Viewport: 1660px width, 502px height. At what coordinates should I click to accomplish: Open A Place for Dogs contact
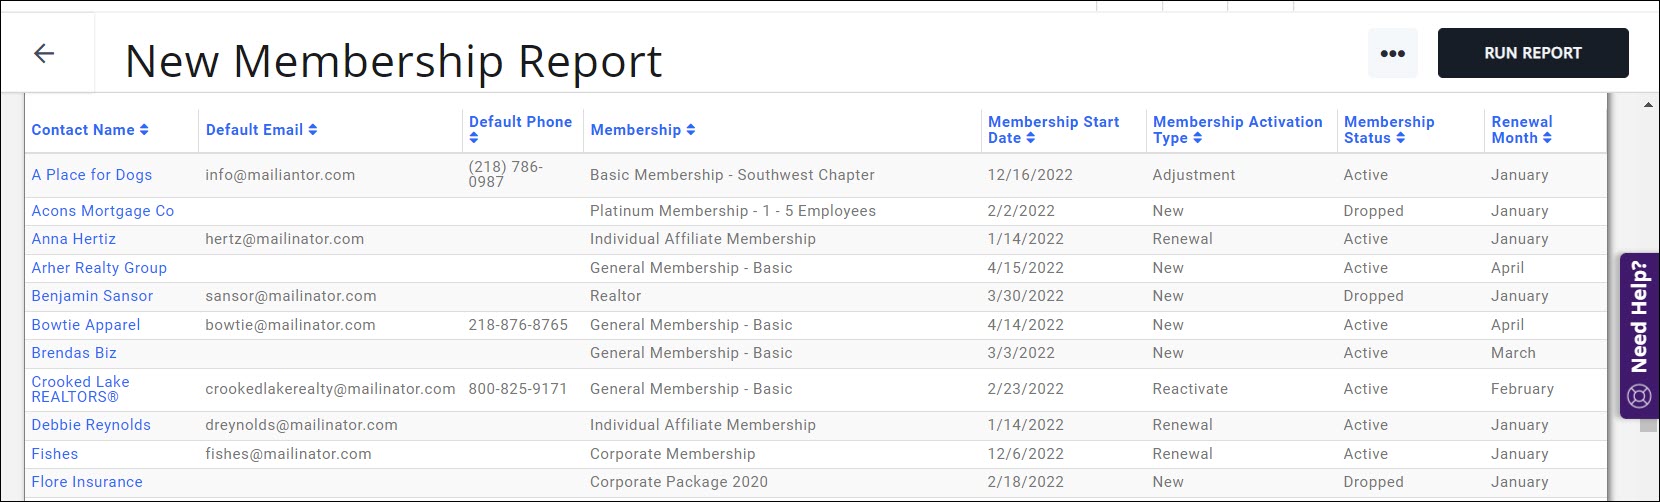tap(92, 175)
